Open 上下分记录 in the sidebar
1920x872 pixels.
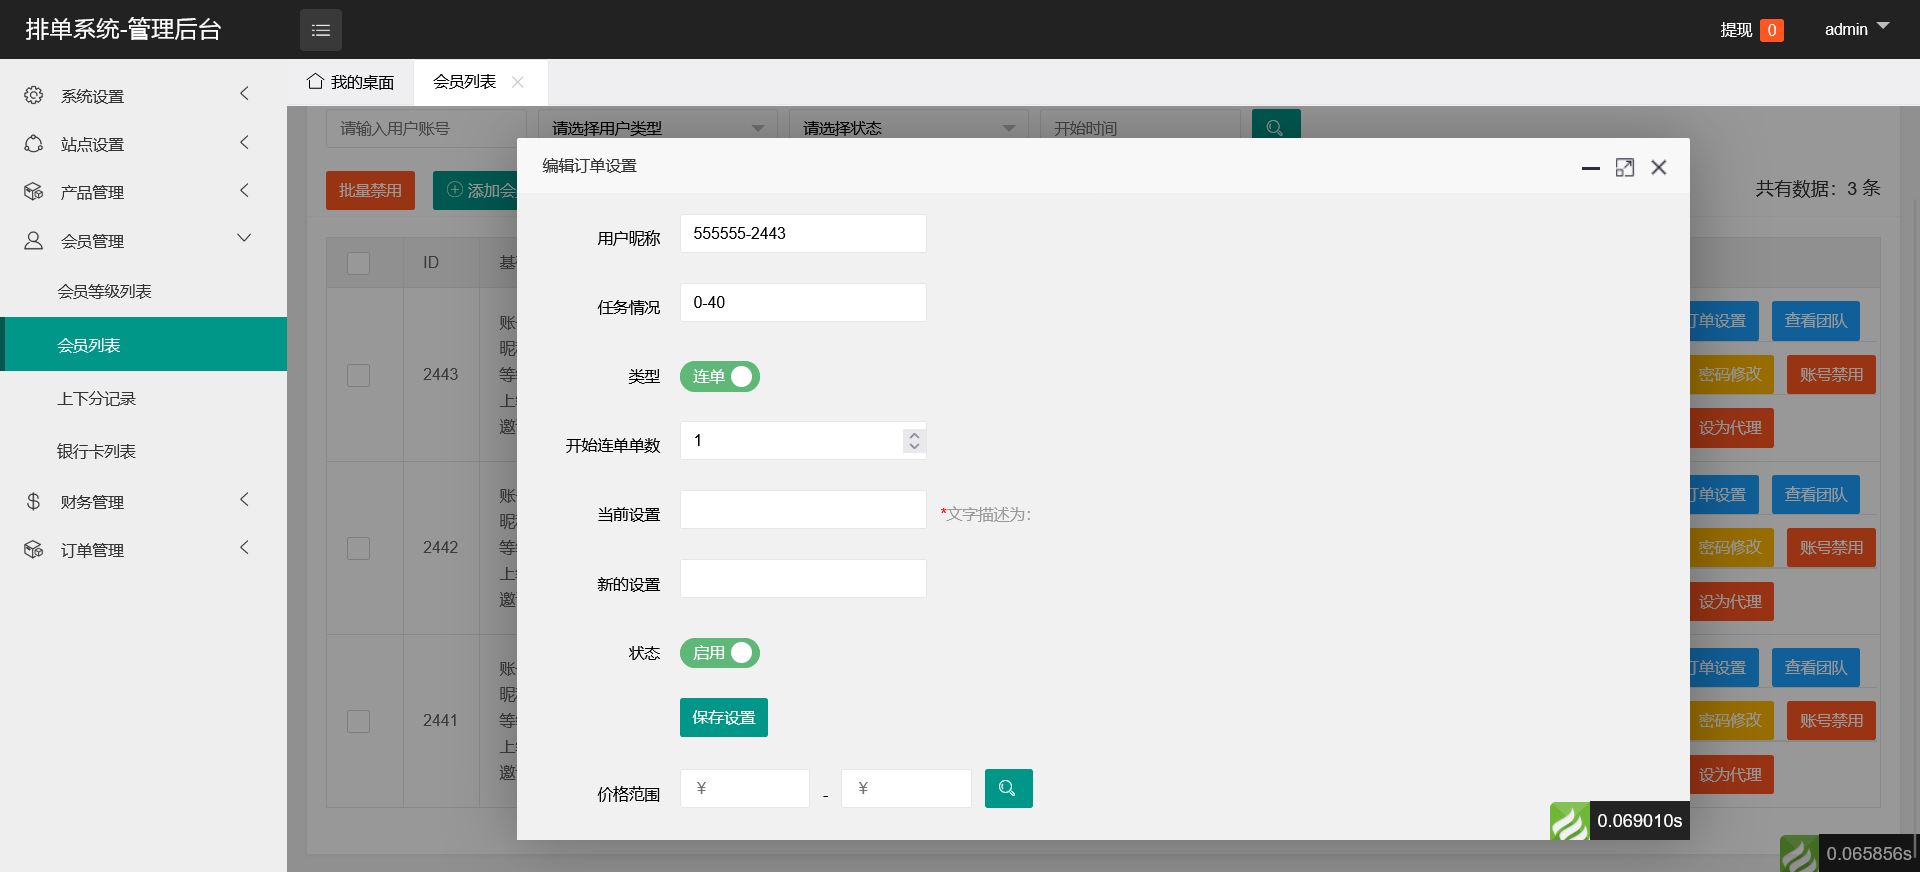(96, 398)
